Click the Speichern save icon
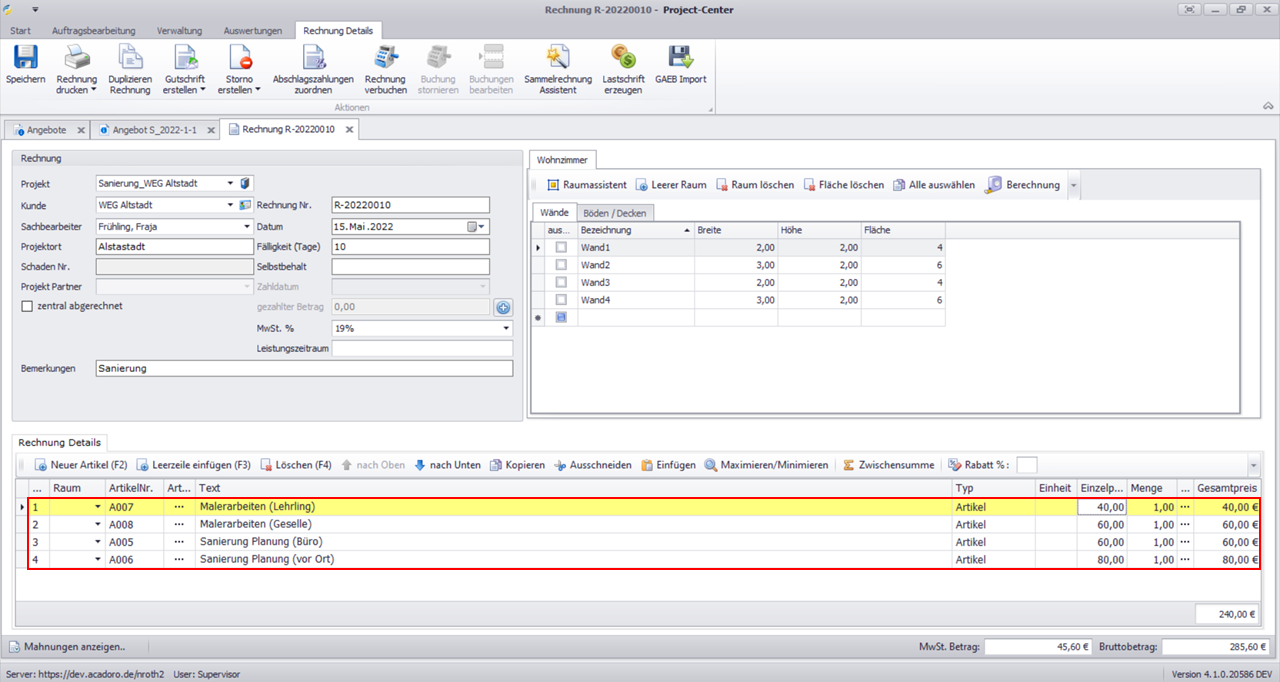 coord(25,58)
